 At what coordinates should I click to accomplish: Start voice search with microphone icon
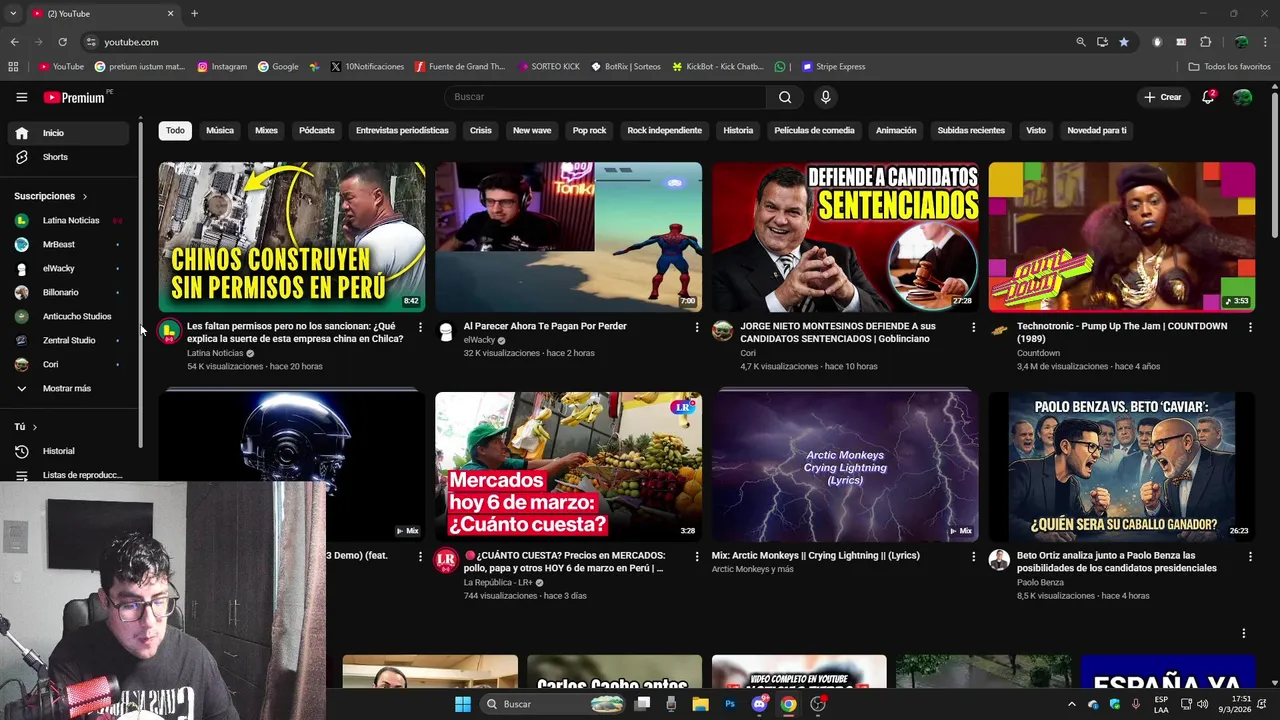coord(825,97)
